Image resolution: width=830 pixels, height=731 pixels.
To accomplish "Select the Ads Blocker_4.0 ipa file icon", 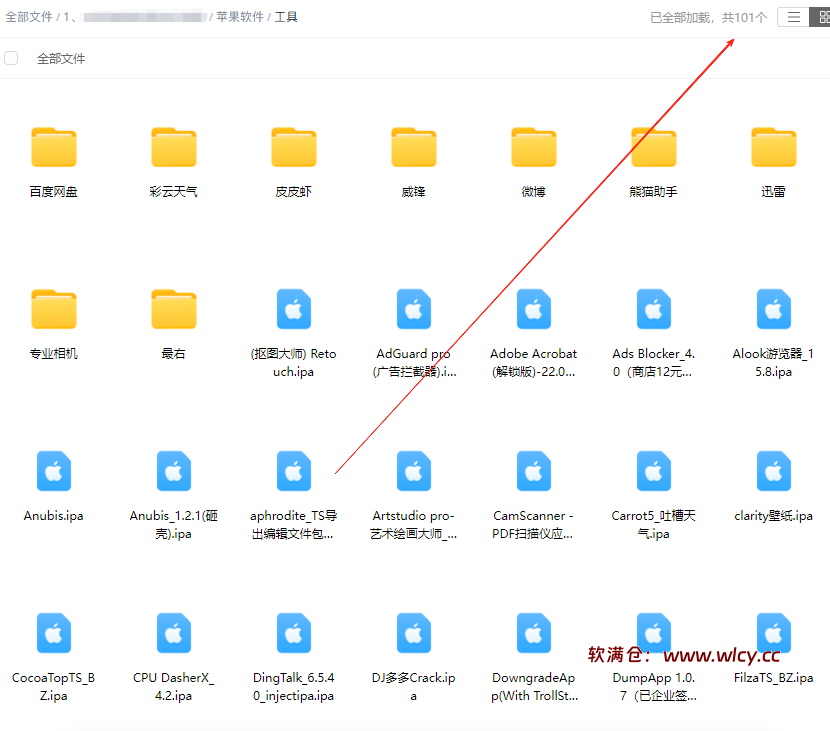I will coord(654,309).
